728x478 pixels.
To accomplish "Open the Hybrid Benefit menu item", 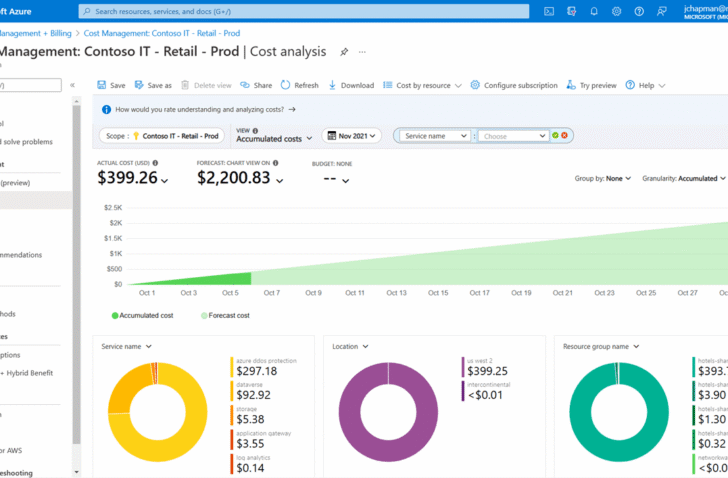I will [27, 373].
